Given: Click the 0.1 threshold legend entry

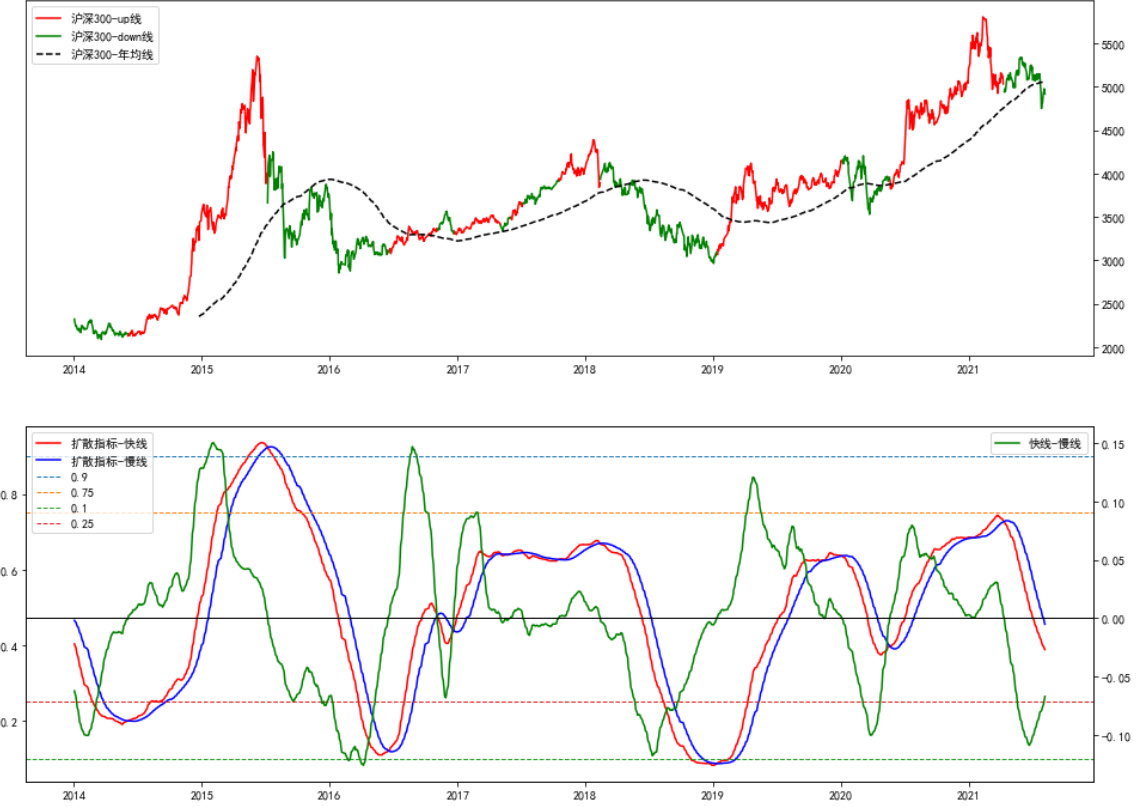Looking at the screenshot, I should point(79,509).
